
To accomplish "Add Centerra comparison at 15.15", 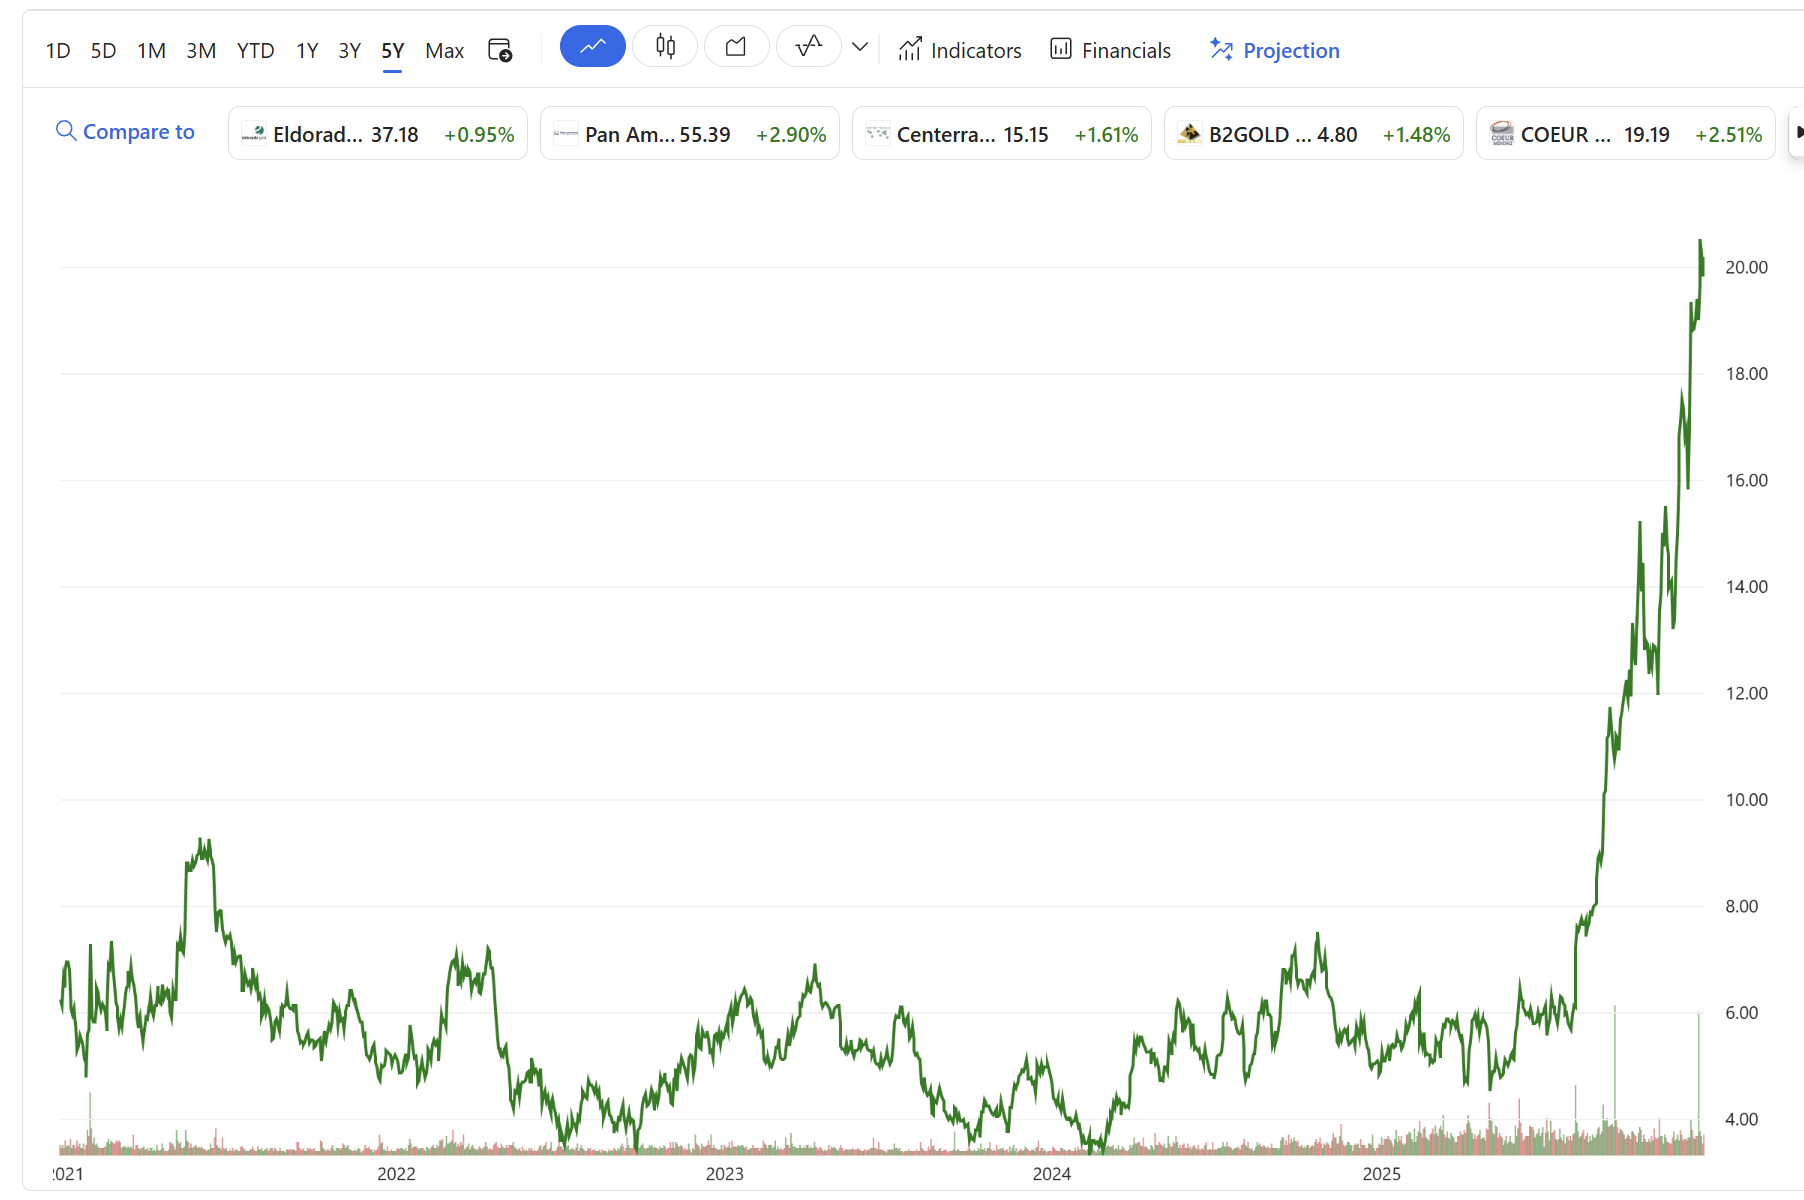I will (1002, 133).
